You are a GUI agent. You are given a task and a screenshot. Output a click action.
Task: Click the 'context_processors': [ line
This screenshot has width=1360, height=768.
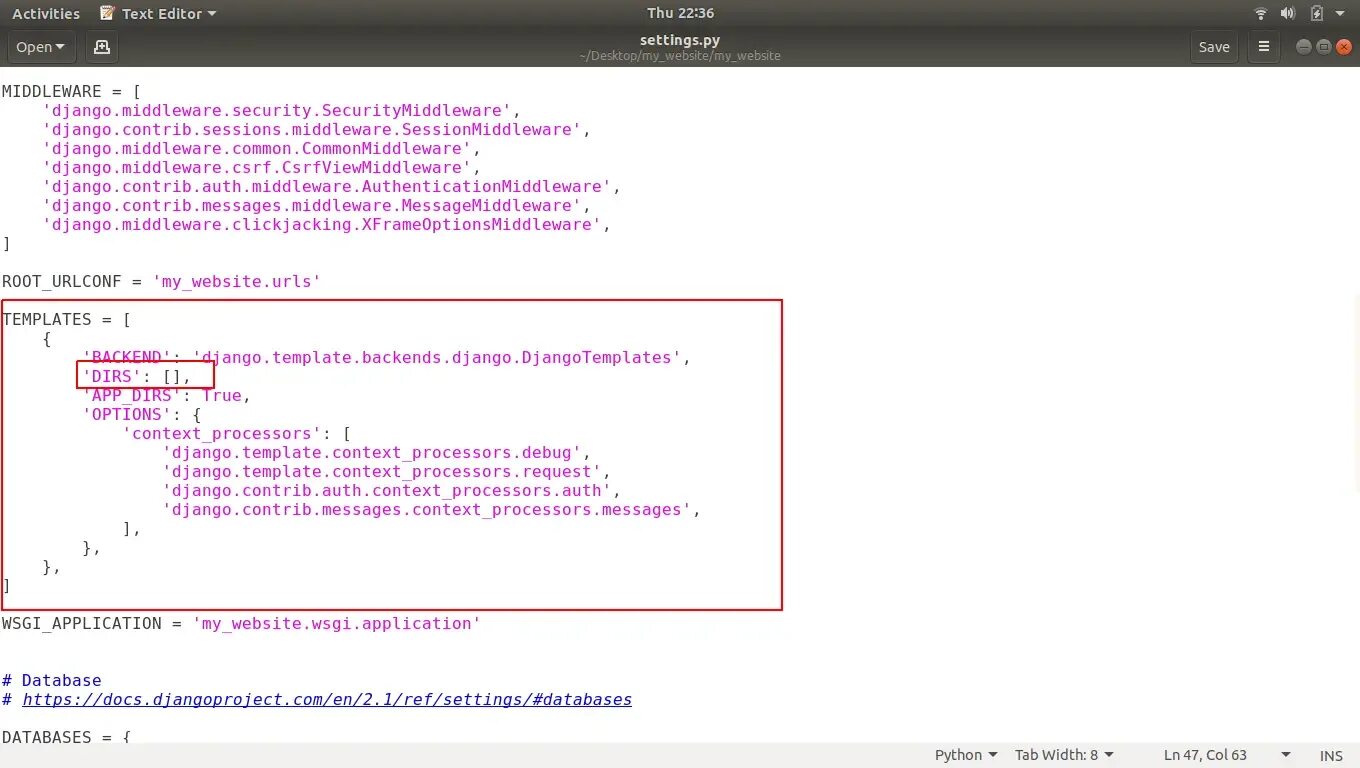click(236, 433)
